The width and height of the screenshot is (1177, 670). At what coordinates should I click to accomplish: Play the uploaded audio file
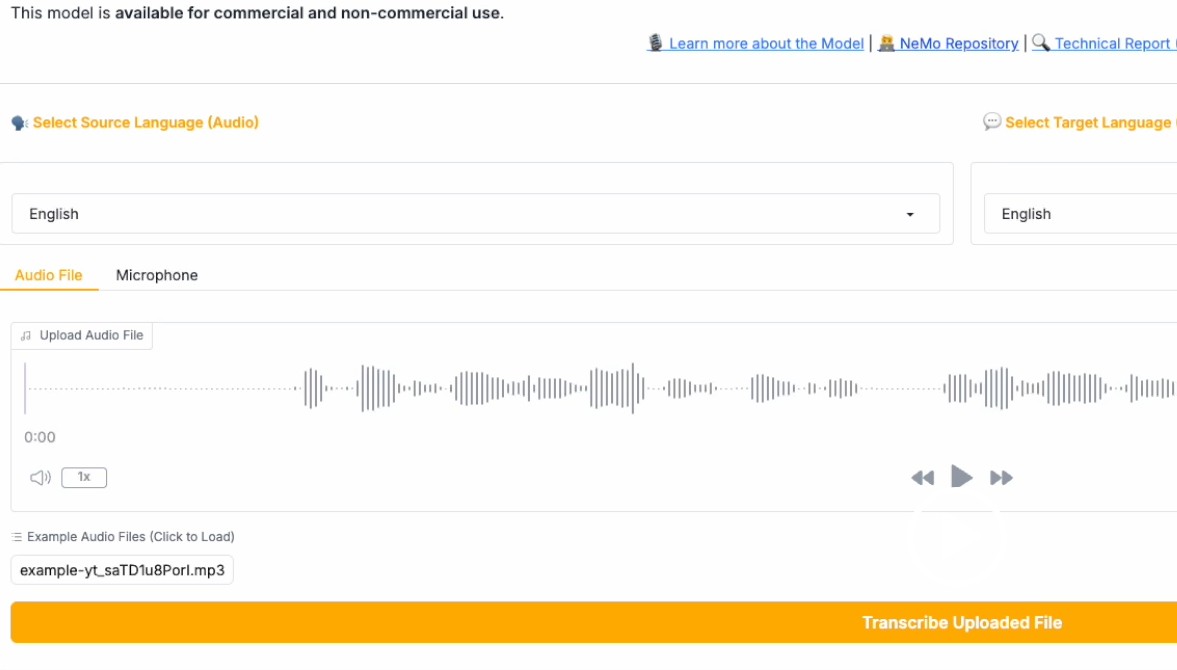tap(961, 477)
